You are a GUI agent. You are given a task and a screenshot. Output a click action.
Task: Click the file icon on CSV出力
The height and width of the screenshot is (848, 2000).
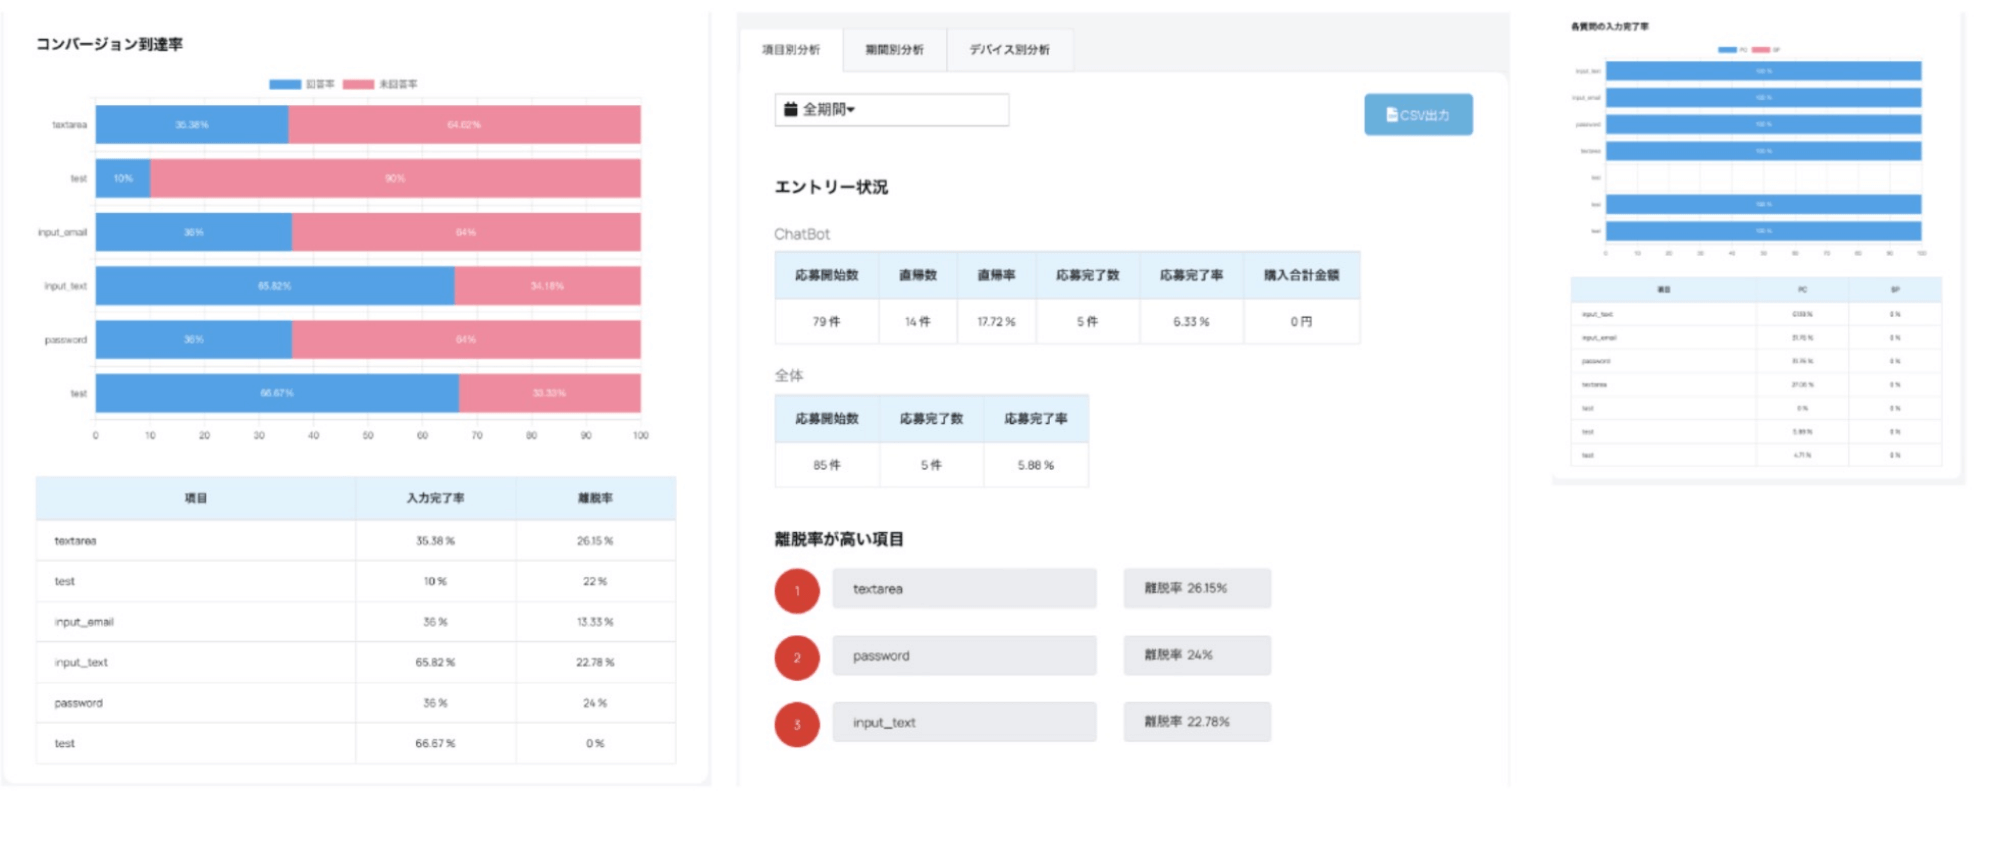[x=1391, y=115]
